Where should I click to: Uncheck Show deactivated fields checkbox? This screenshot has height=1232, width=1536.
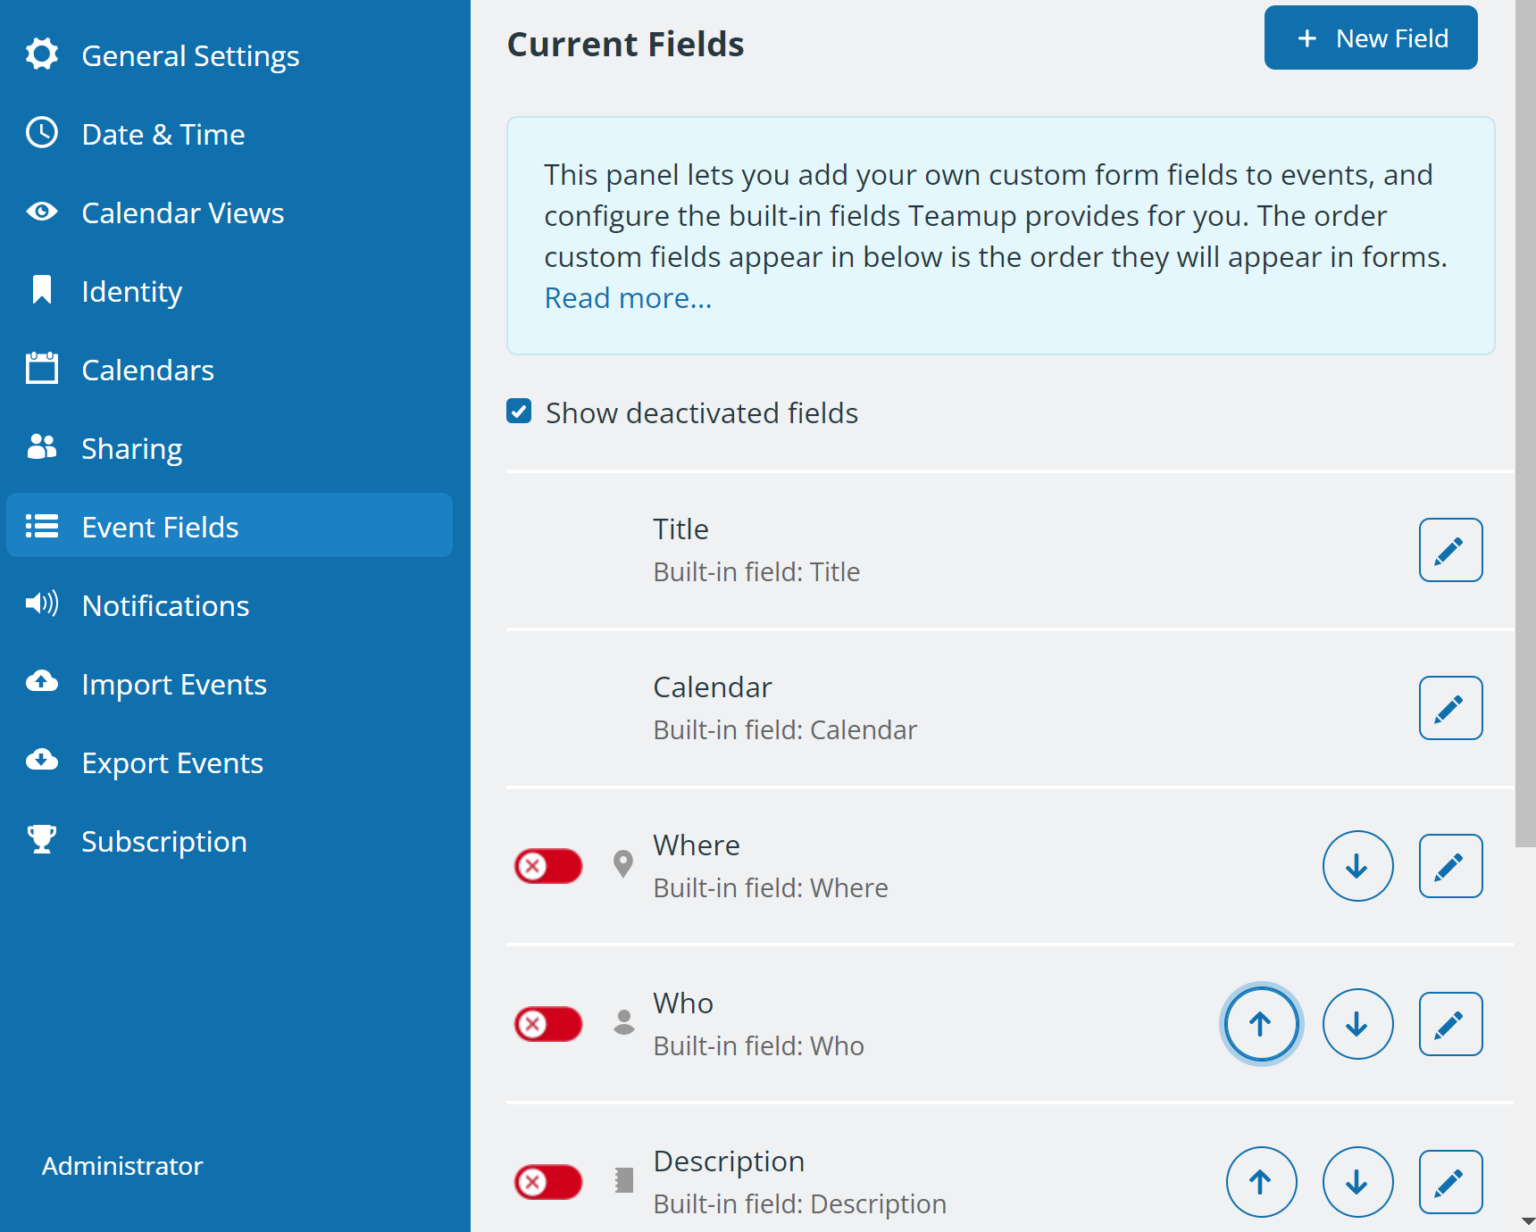[x=519, y=412]
